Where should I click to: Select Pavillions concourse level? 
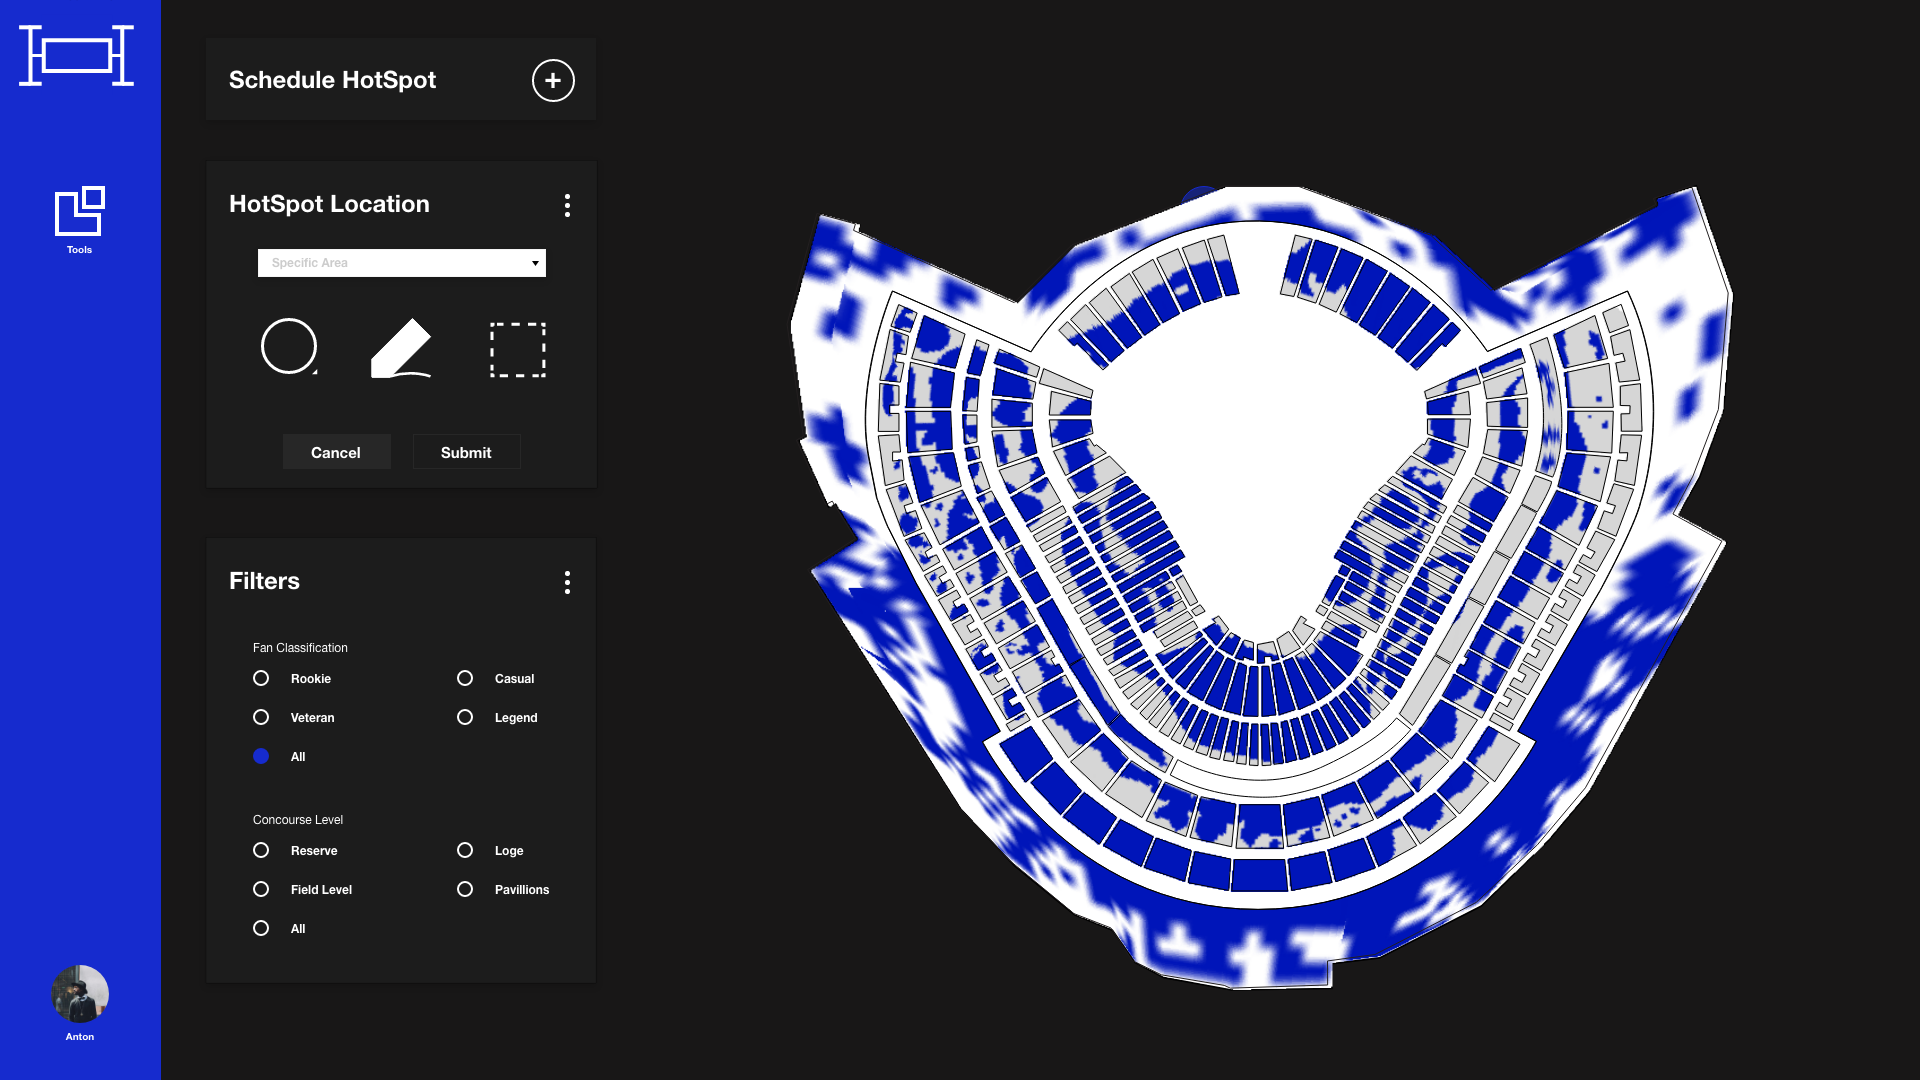(x=465, y=889)
